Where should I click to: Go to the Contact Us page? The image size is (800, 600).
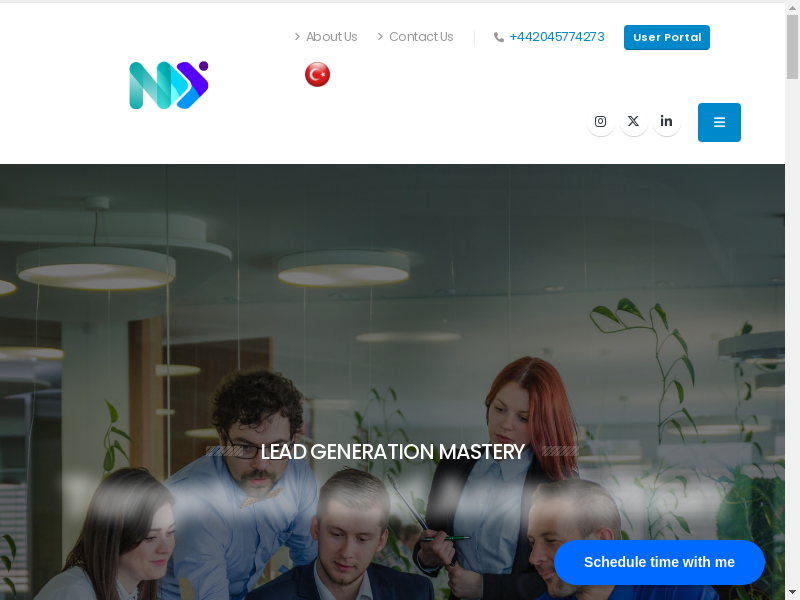421,37
